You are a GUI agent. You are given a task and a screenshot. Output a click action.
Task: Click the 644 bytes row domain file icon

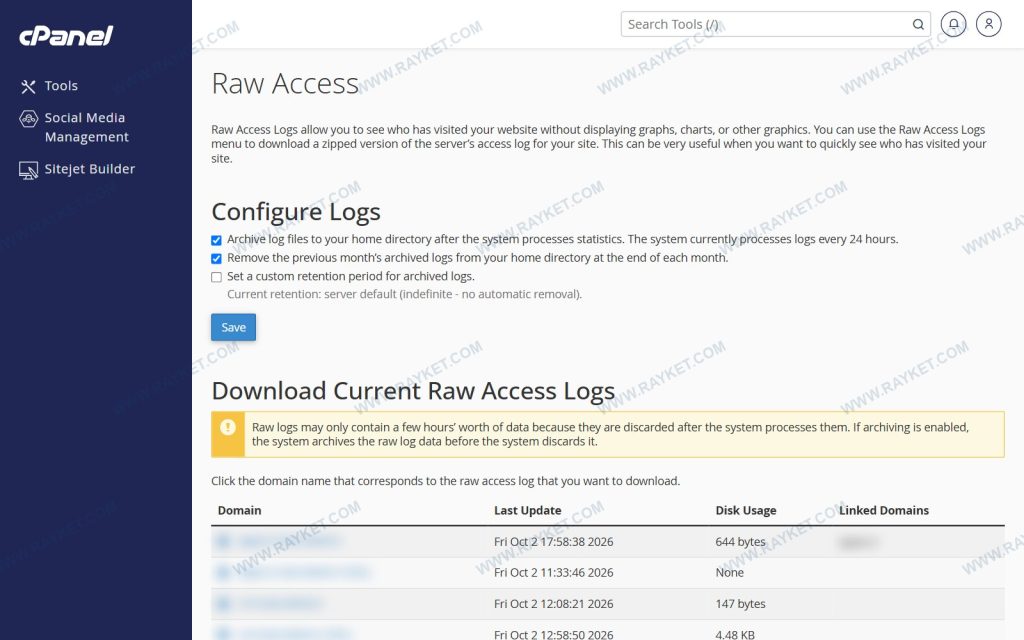pyautogui.click(x=223, y=541)
